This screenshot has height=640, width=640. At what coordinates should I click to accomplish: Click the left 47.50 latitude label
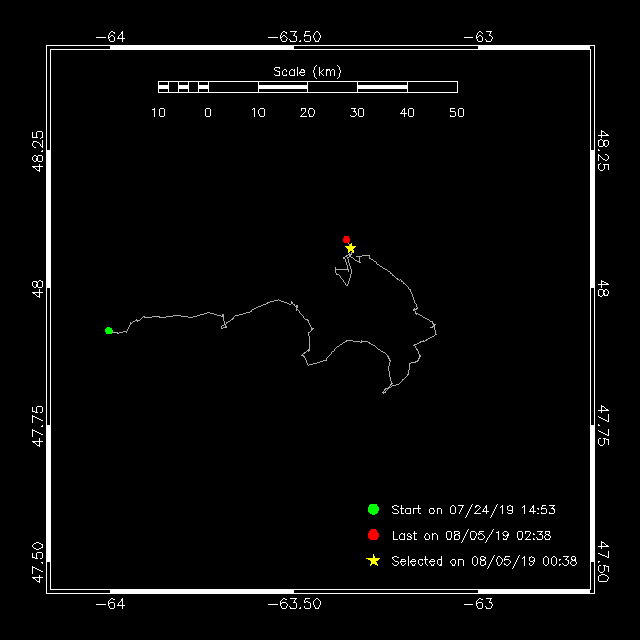click(38, 563)
